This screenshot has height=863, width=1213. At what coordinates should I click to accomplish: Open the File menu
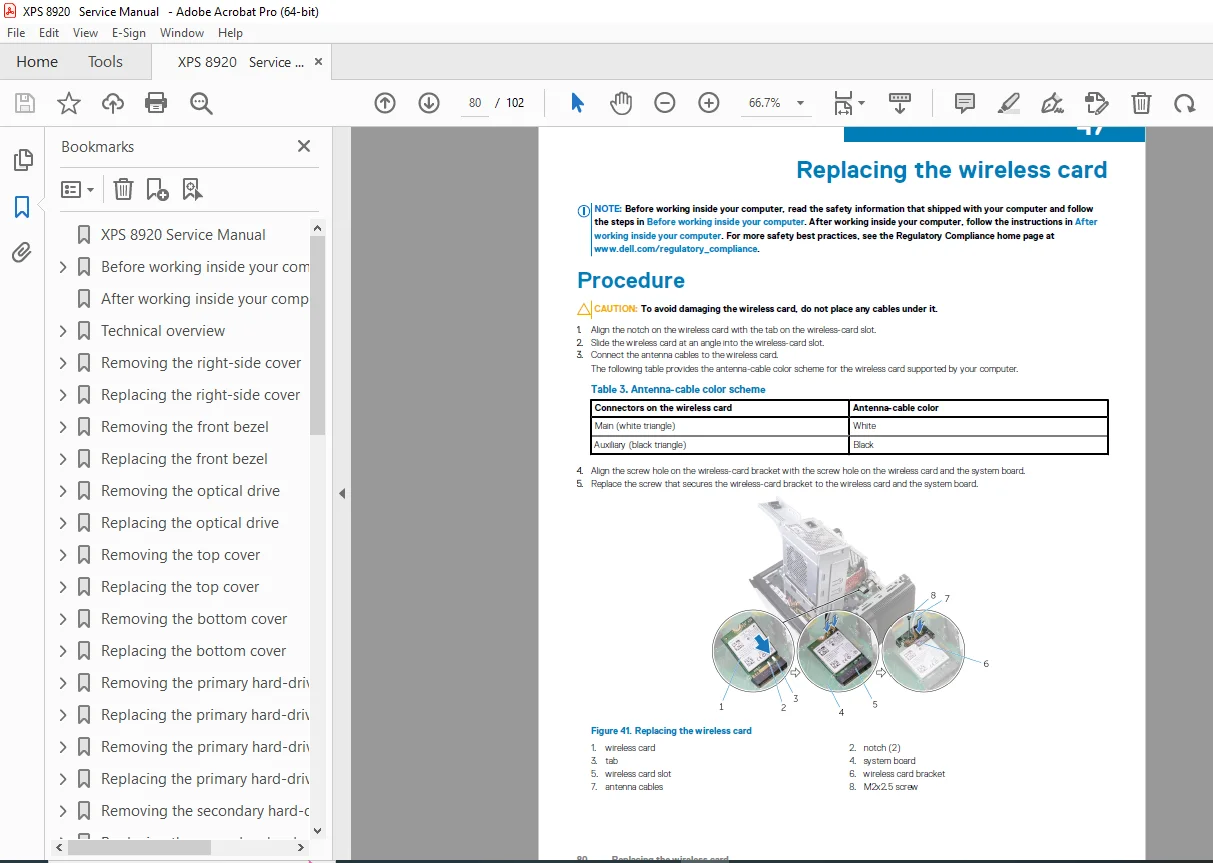pyautogui.click(x=16, y=33)
